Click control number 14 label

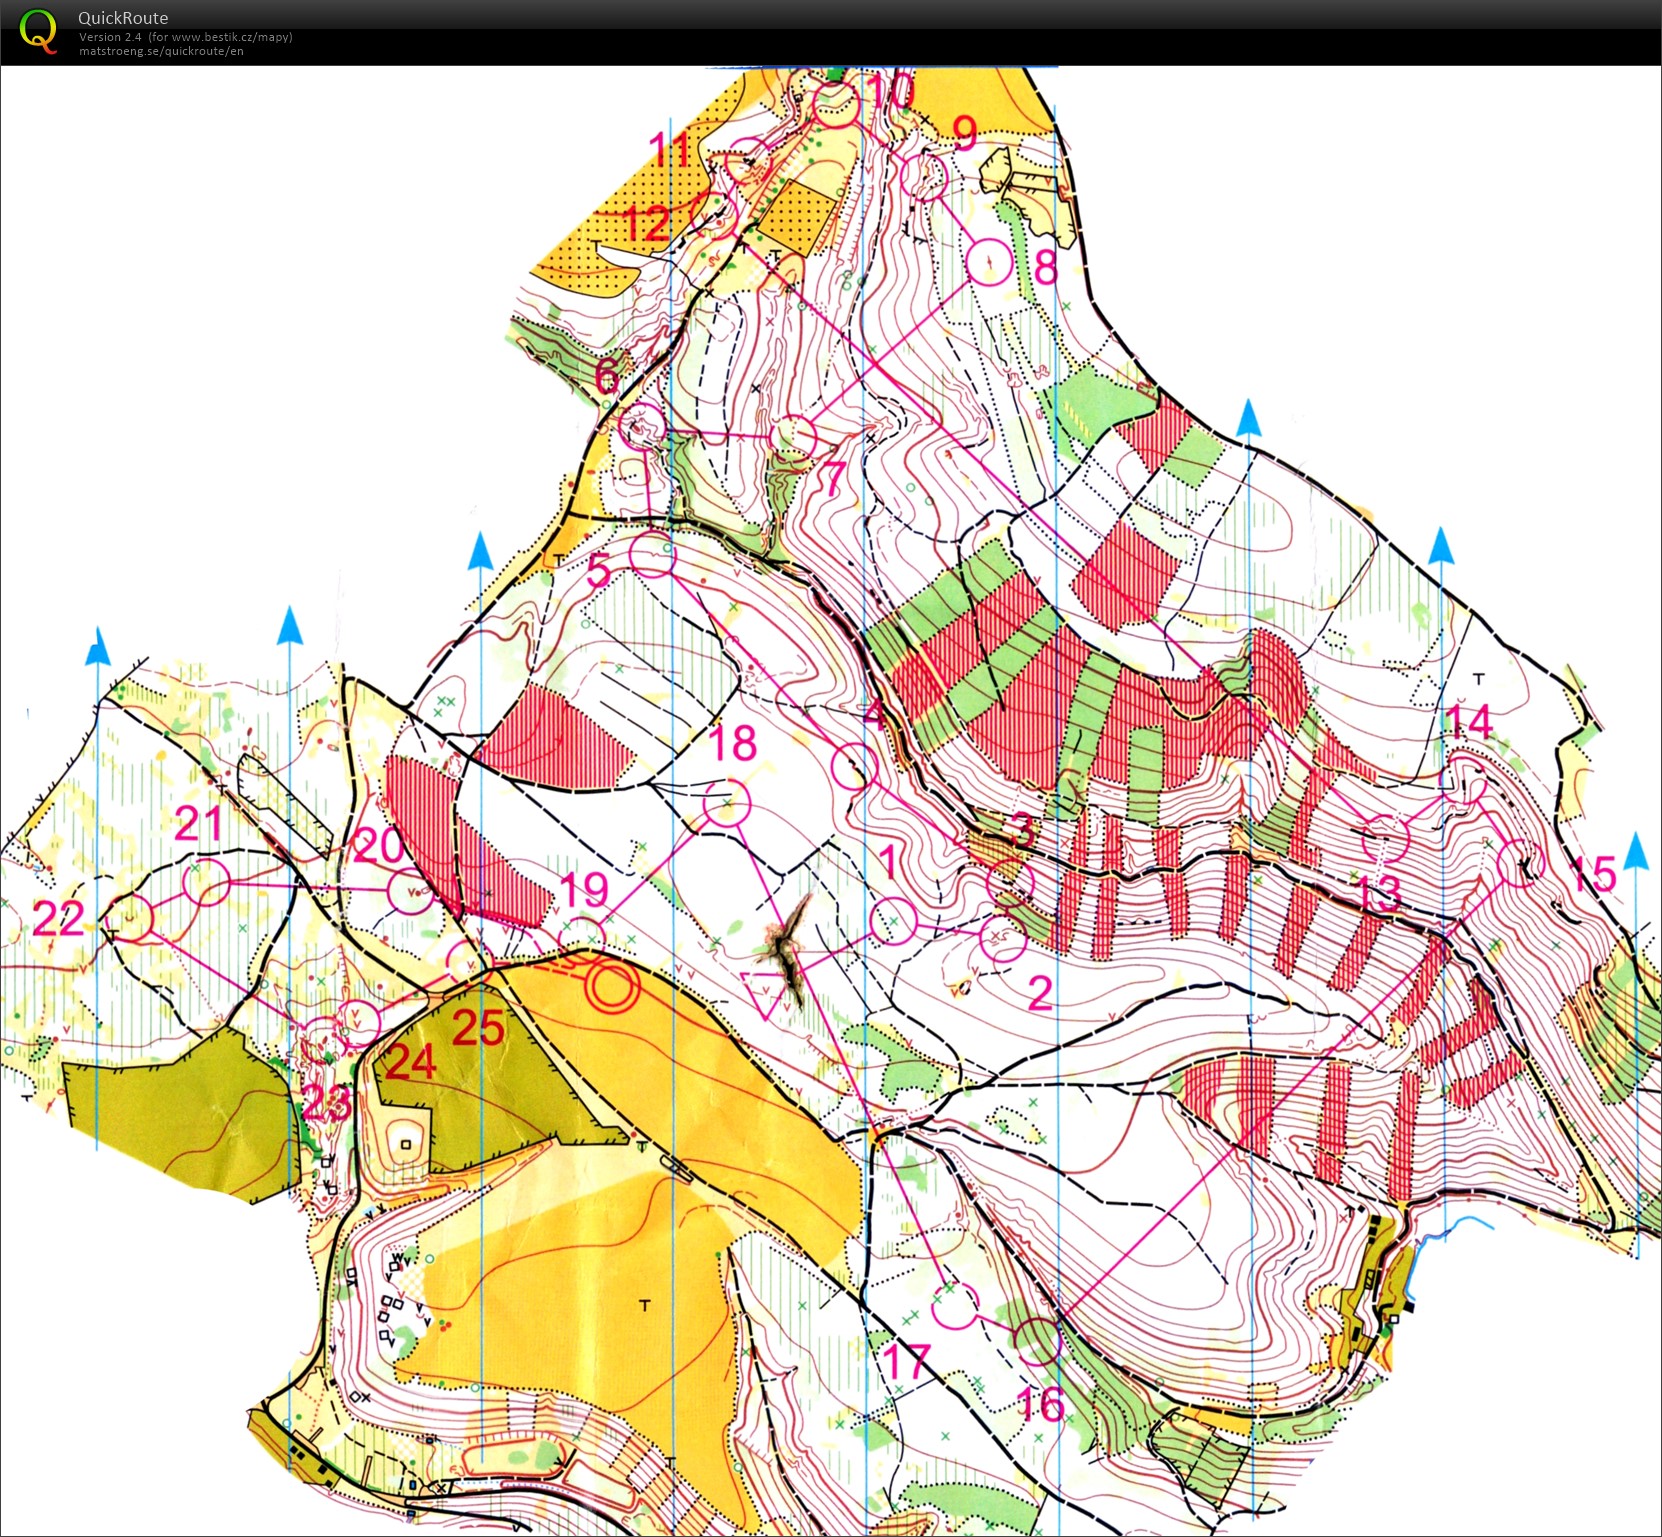pos(1468,721)
